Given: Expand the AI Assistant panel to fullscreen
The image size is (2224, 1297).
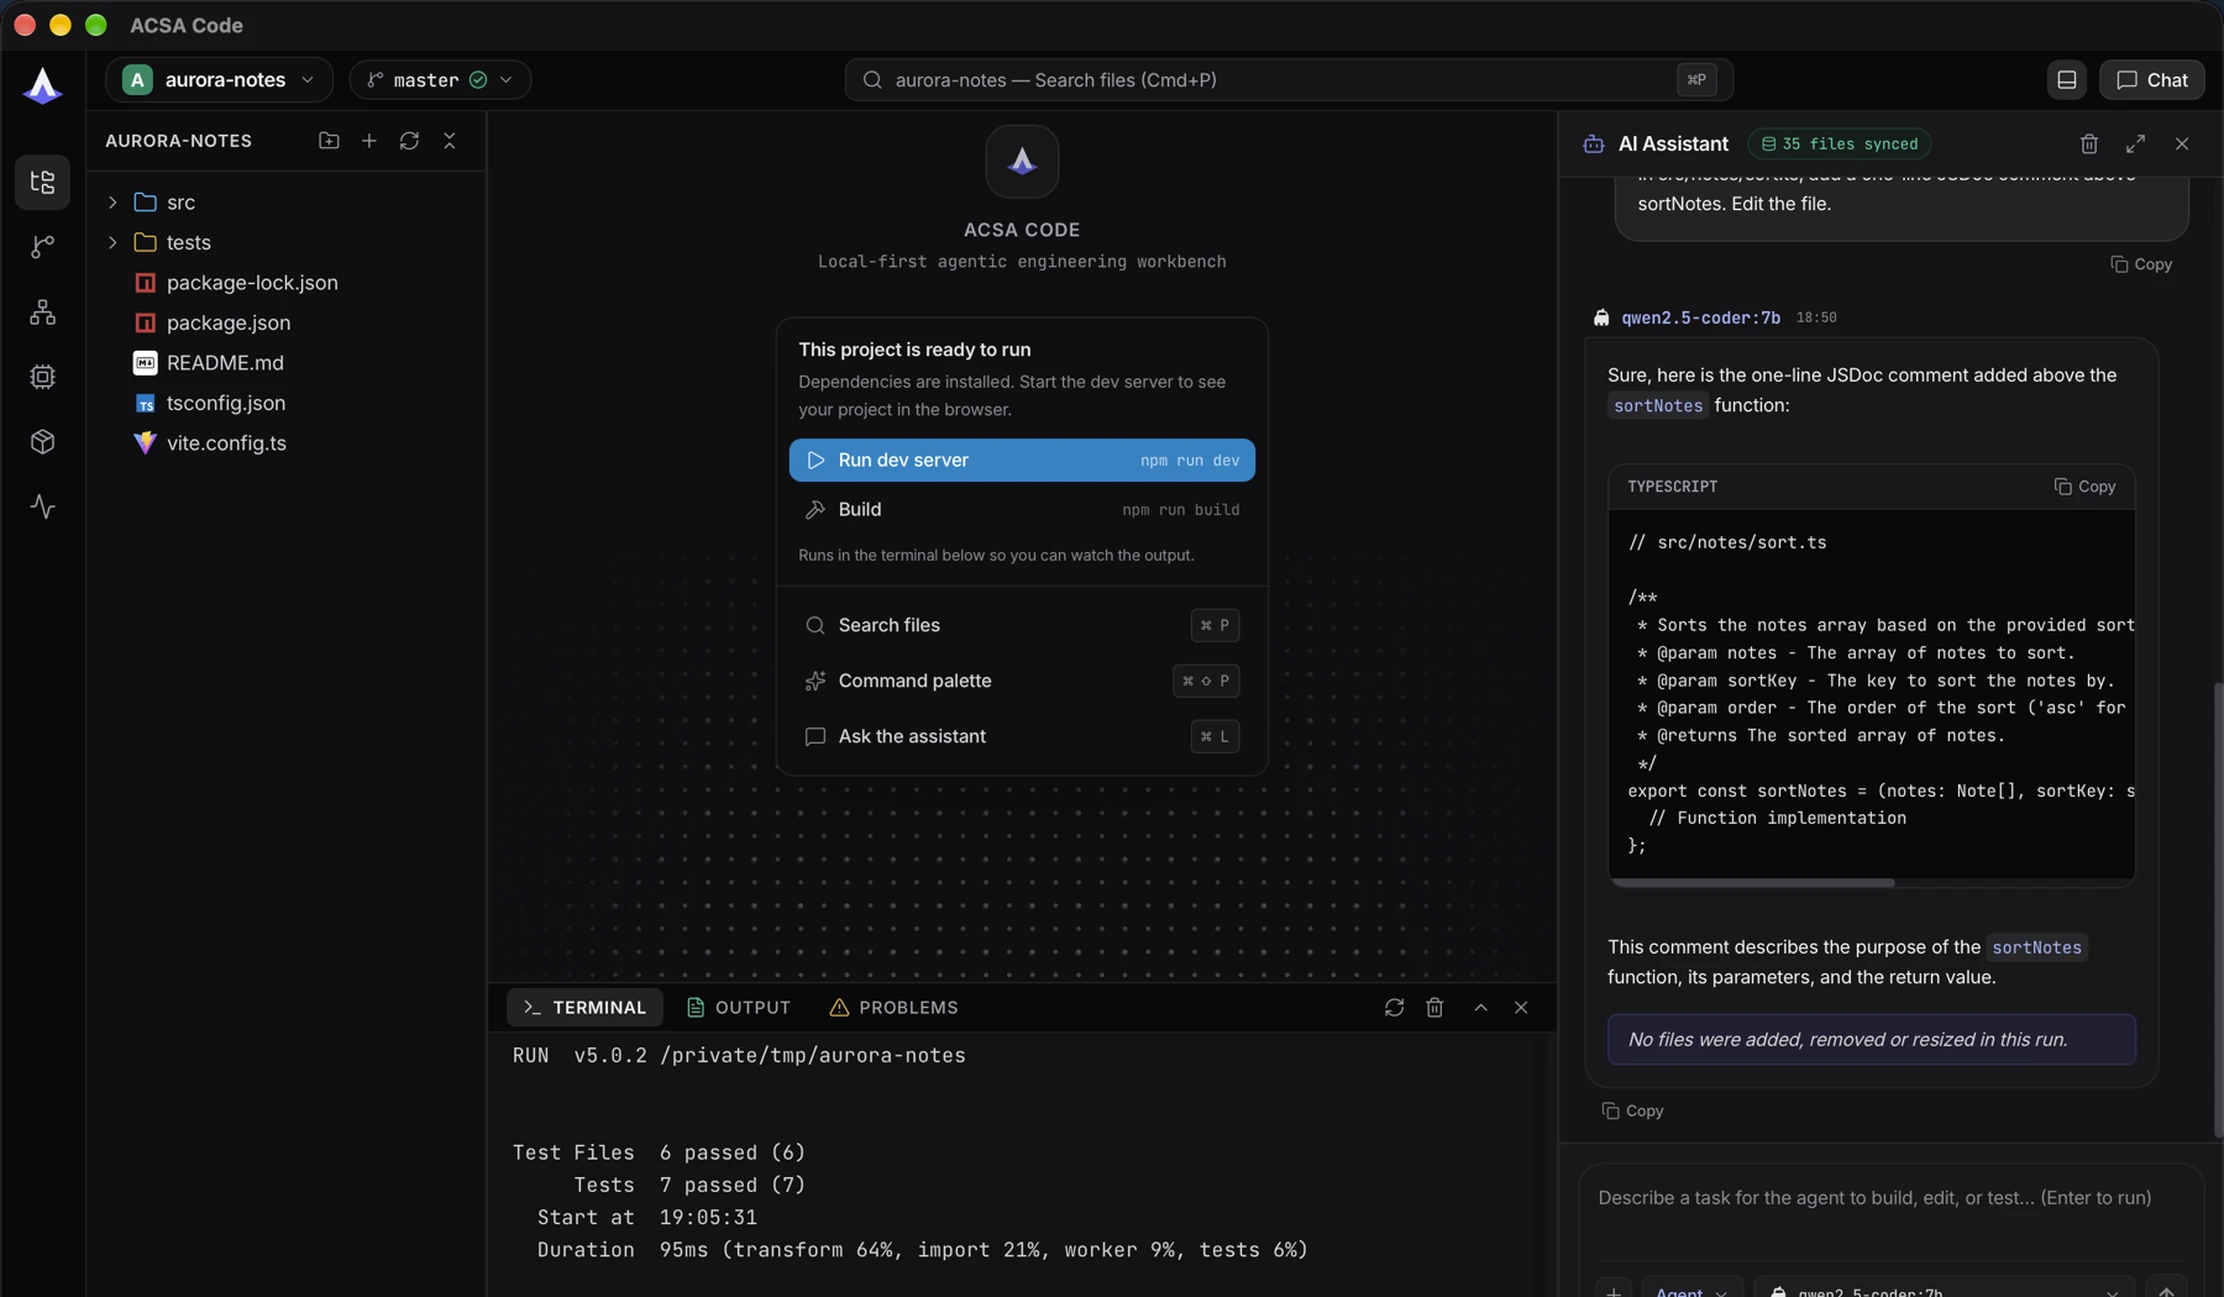Looking at the screenshot, I should 2135,144.
